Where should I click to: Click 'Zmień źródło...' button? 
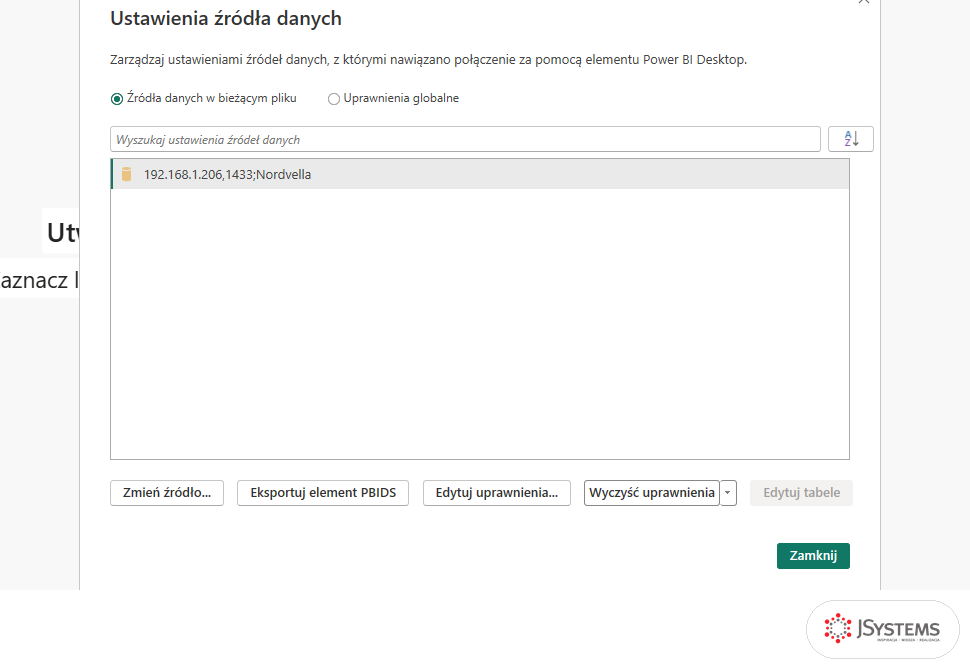click(x=167, y=493)
